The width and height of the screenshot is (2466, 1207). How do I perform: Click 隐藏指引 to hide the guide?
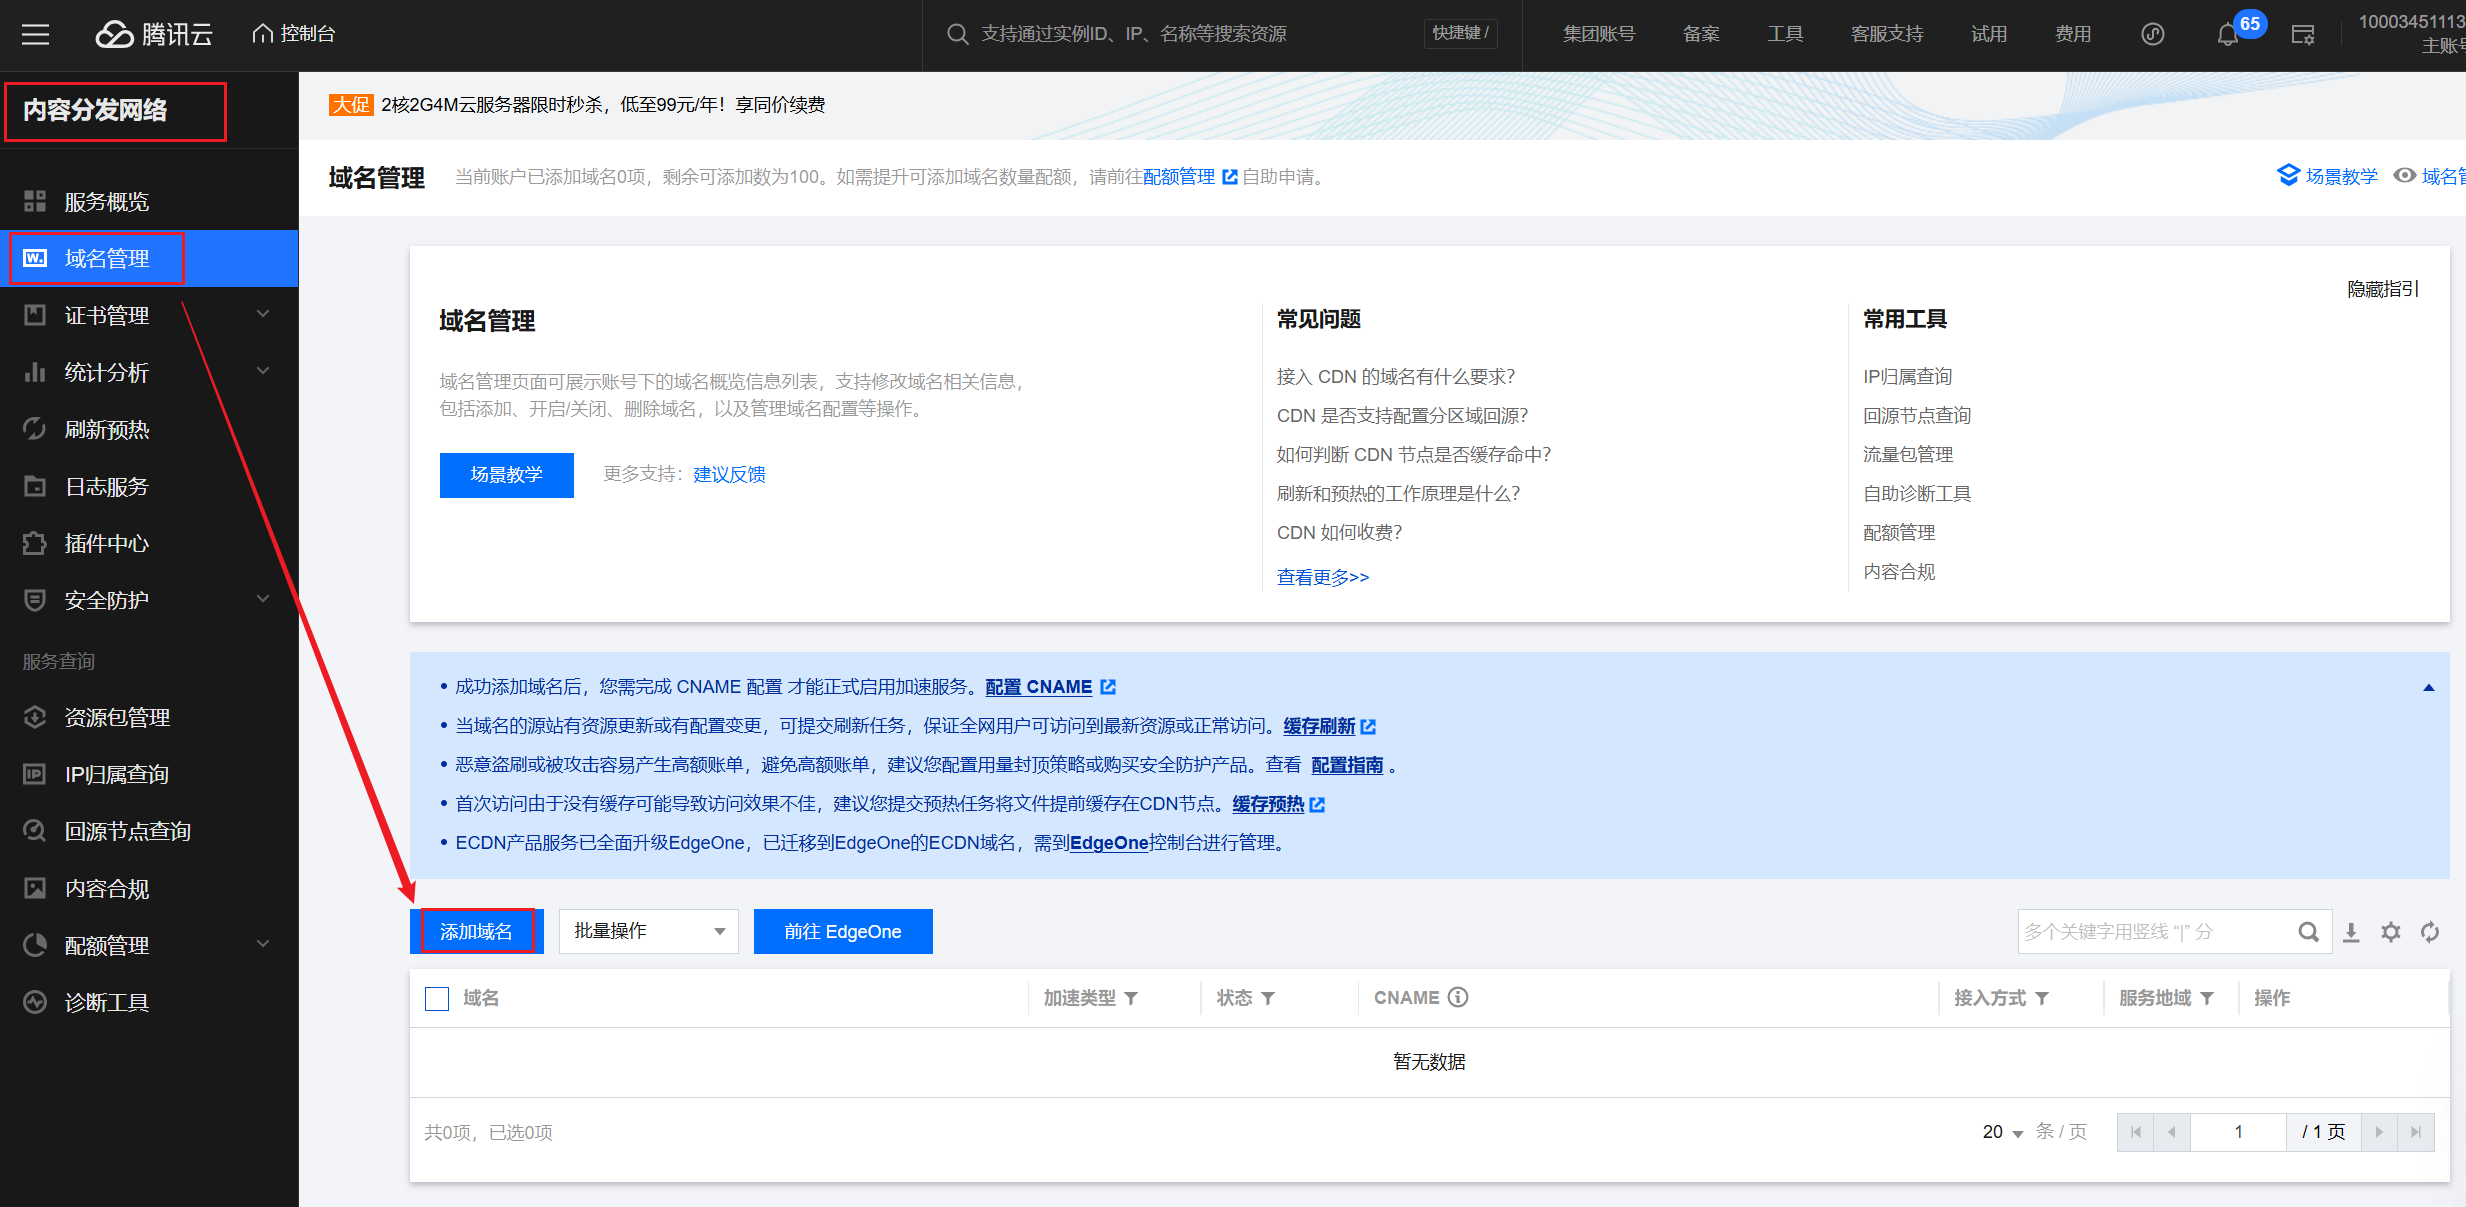[x=2382, y=289]
